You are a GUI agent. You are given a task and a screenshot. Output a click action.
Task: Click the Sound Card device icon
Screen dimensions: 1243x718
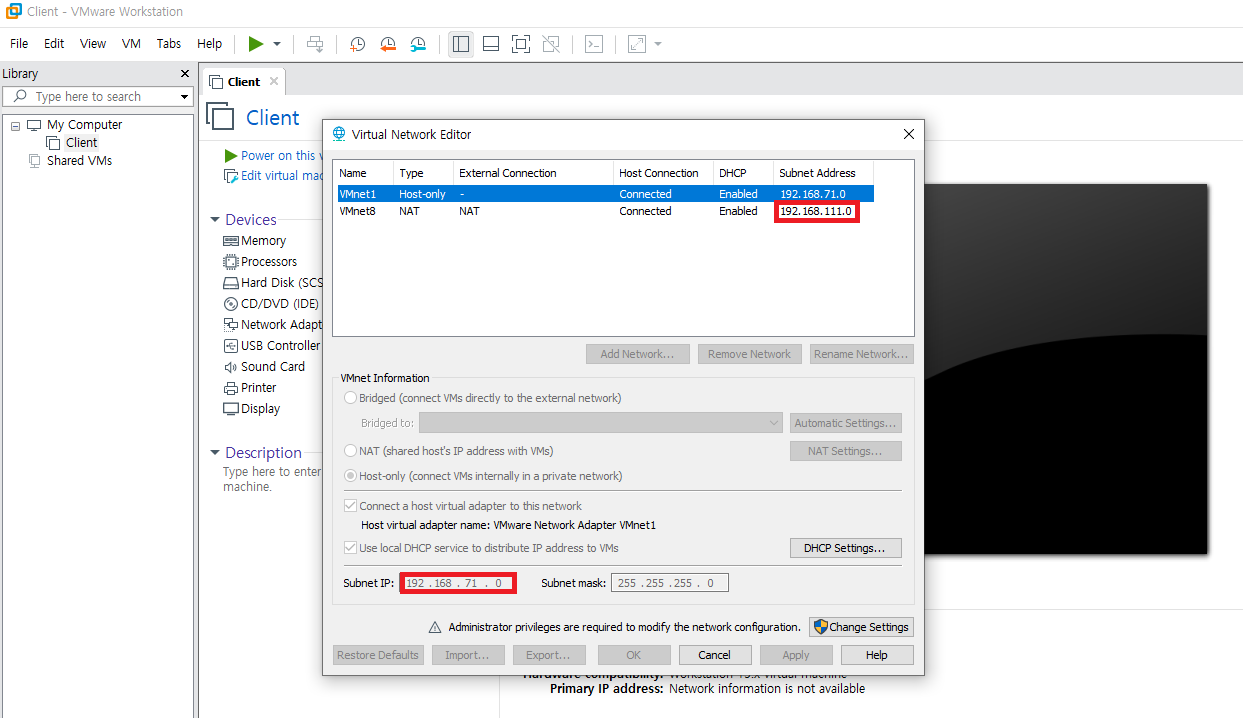(x=231, y=367)
